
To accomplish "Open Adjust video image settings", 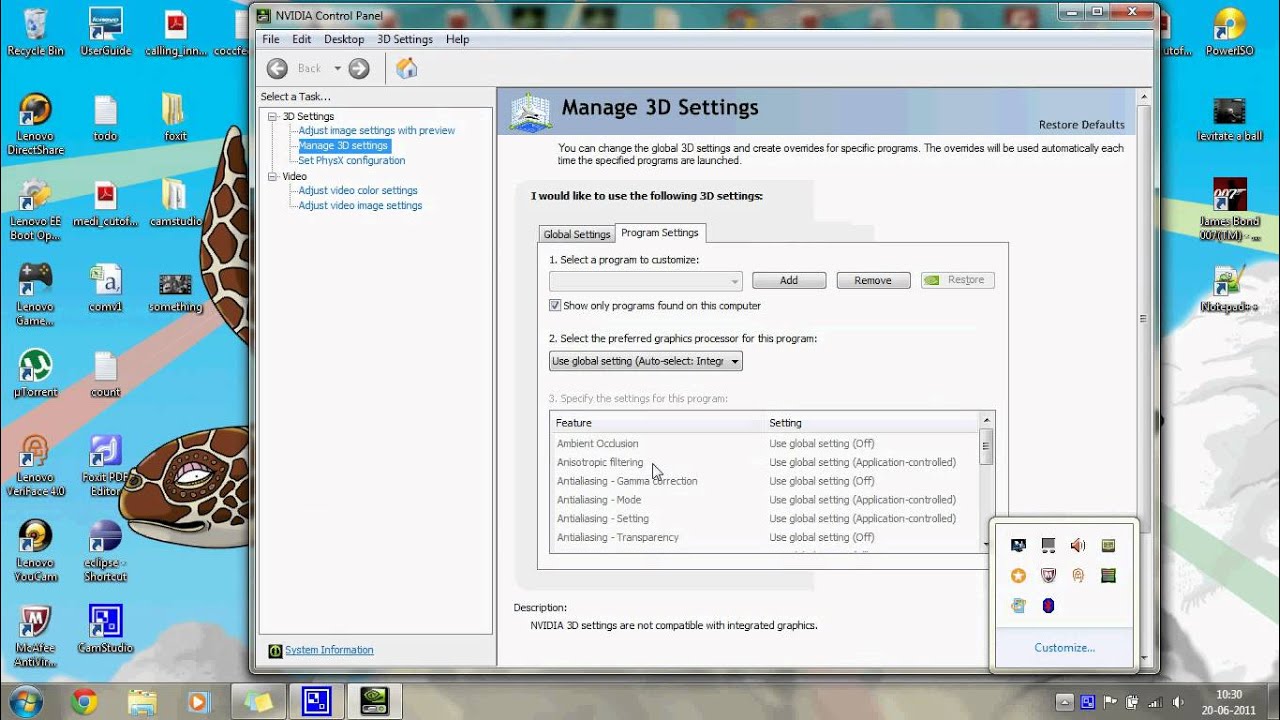I will coord(360,205).
